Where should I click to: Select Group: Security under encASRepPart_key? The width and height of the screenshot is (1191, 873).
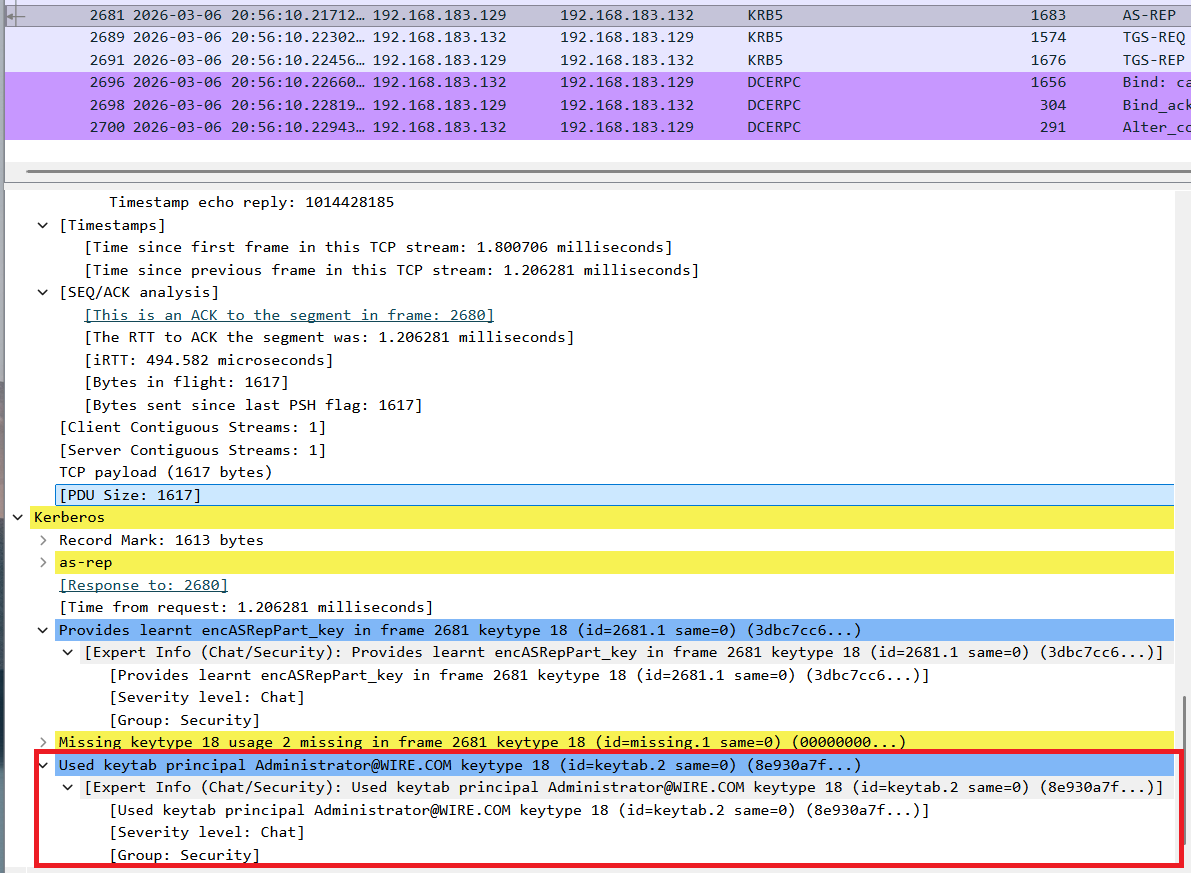click(185, 720)
